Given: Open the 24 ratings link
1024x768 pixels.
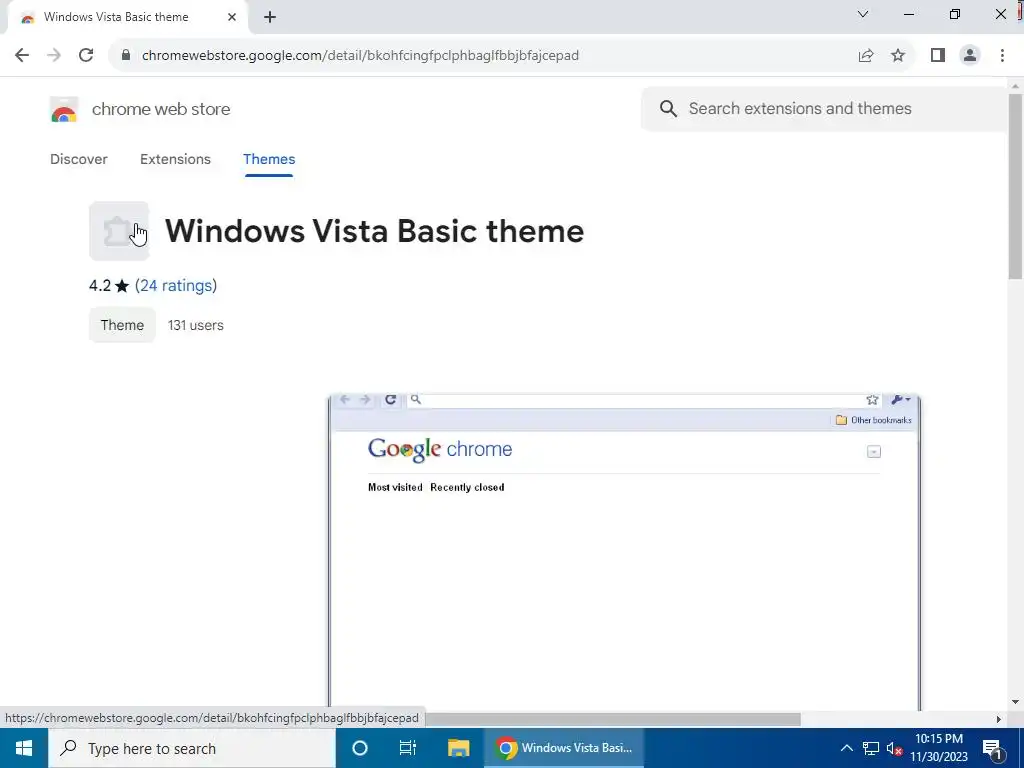Looking at the screenshot, I should [176, 285].
